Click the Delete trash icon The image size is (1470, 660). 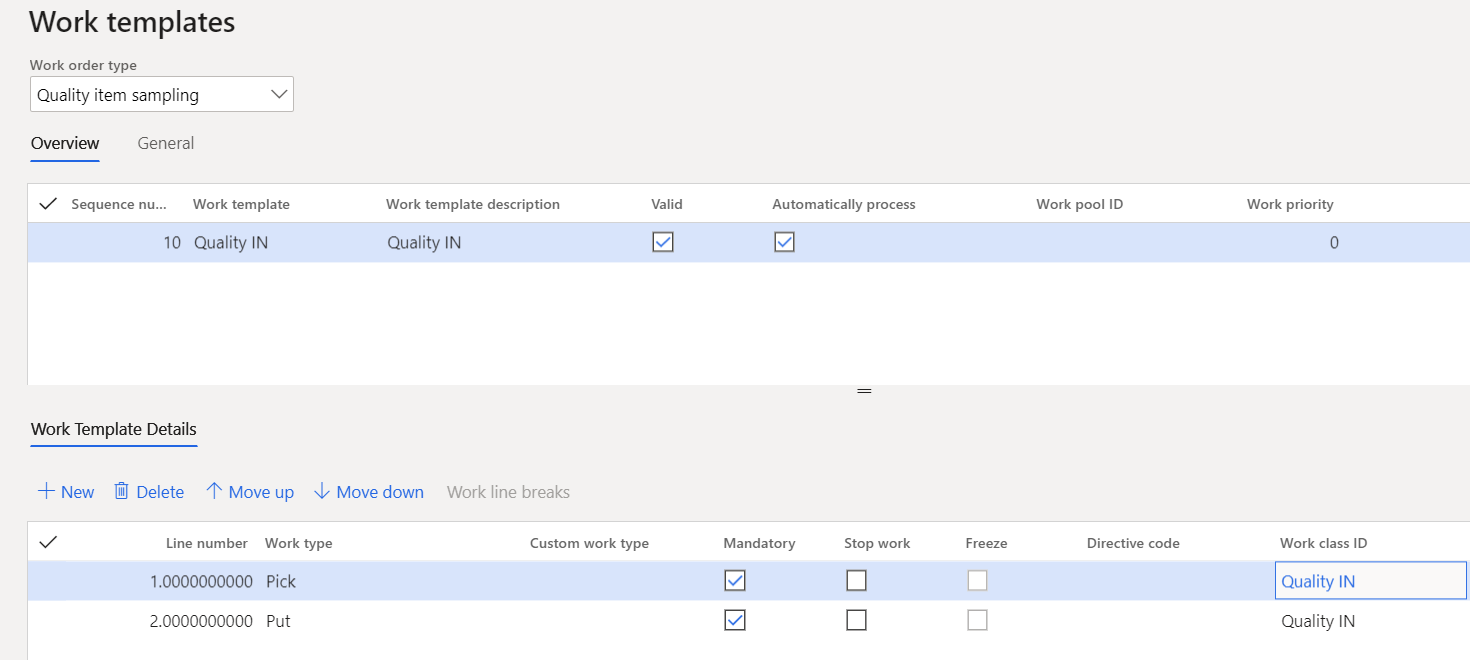122,491
